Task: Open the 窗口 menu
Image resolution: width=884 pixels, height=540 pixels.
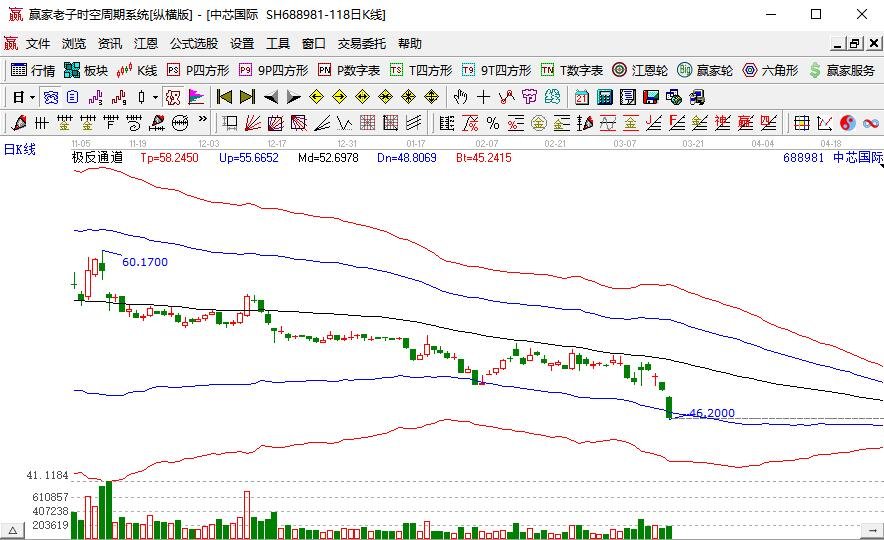Action: pos(313,43)
